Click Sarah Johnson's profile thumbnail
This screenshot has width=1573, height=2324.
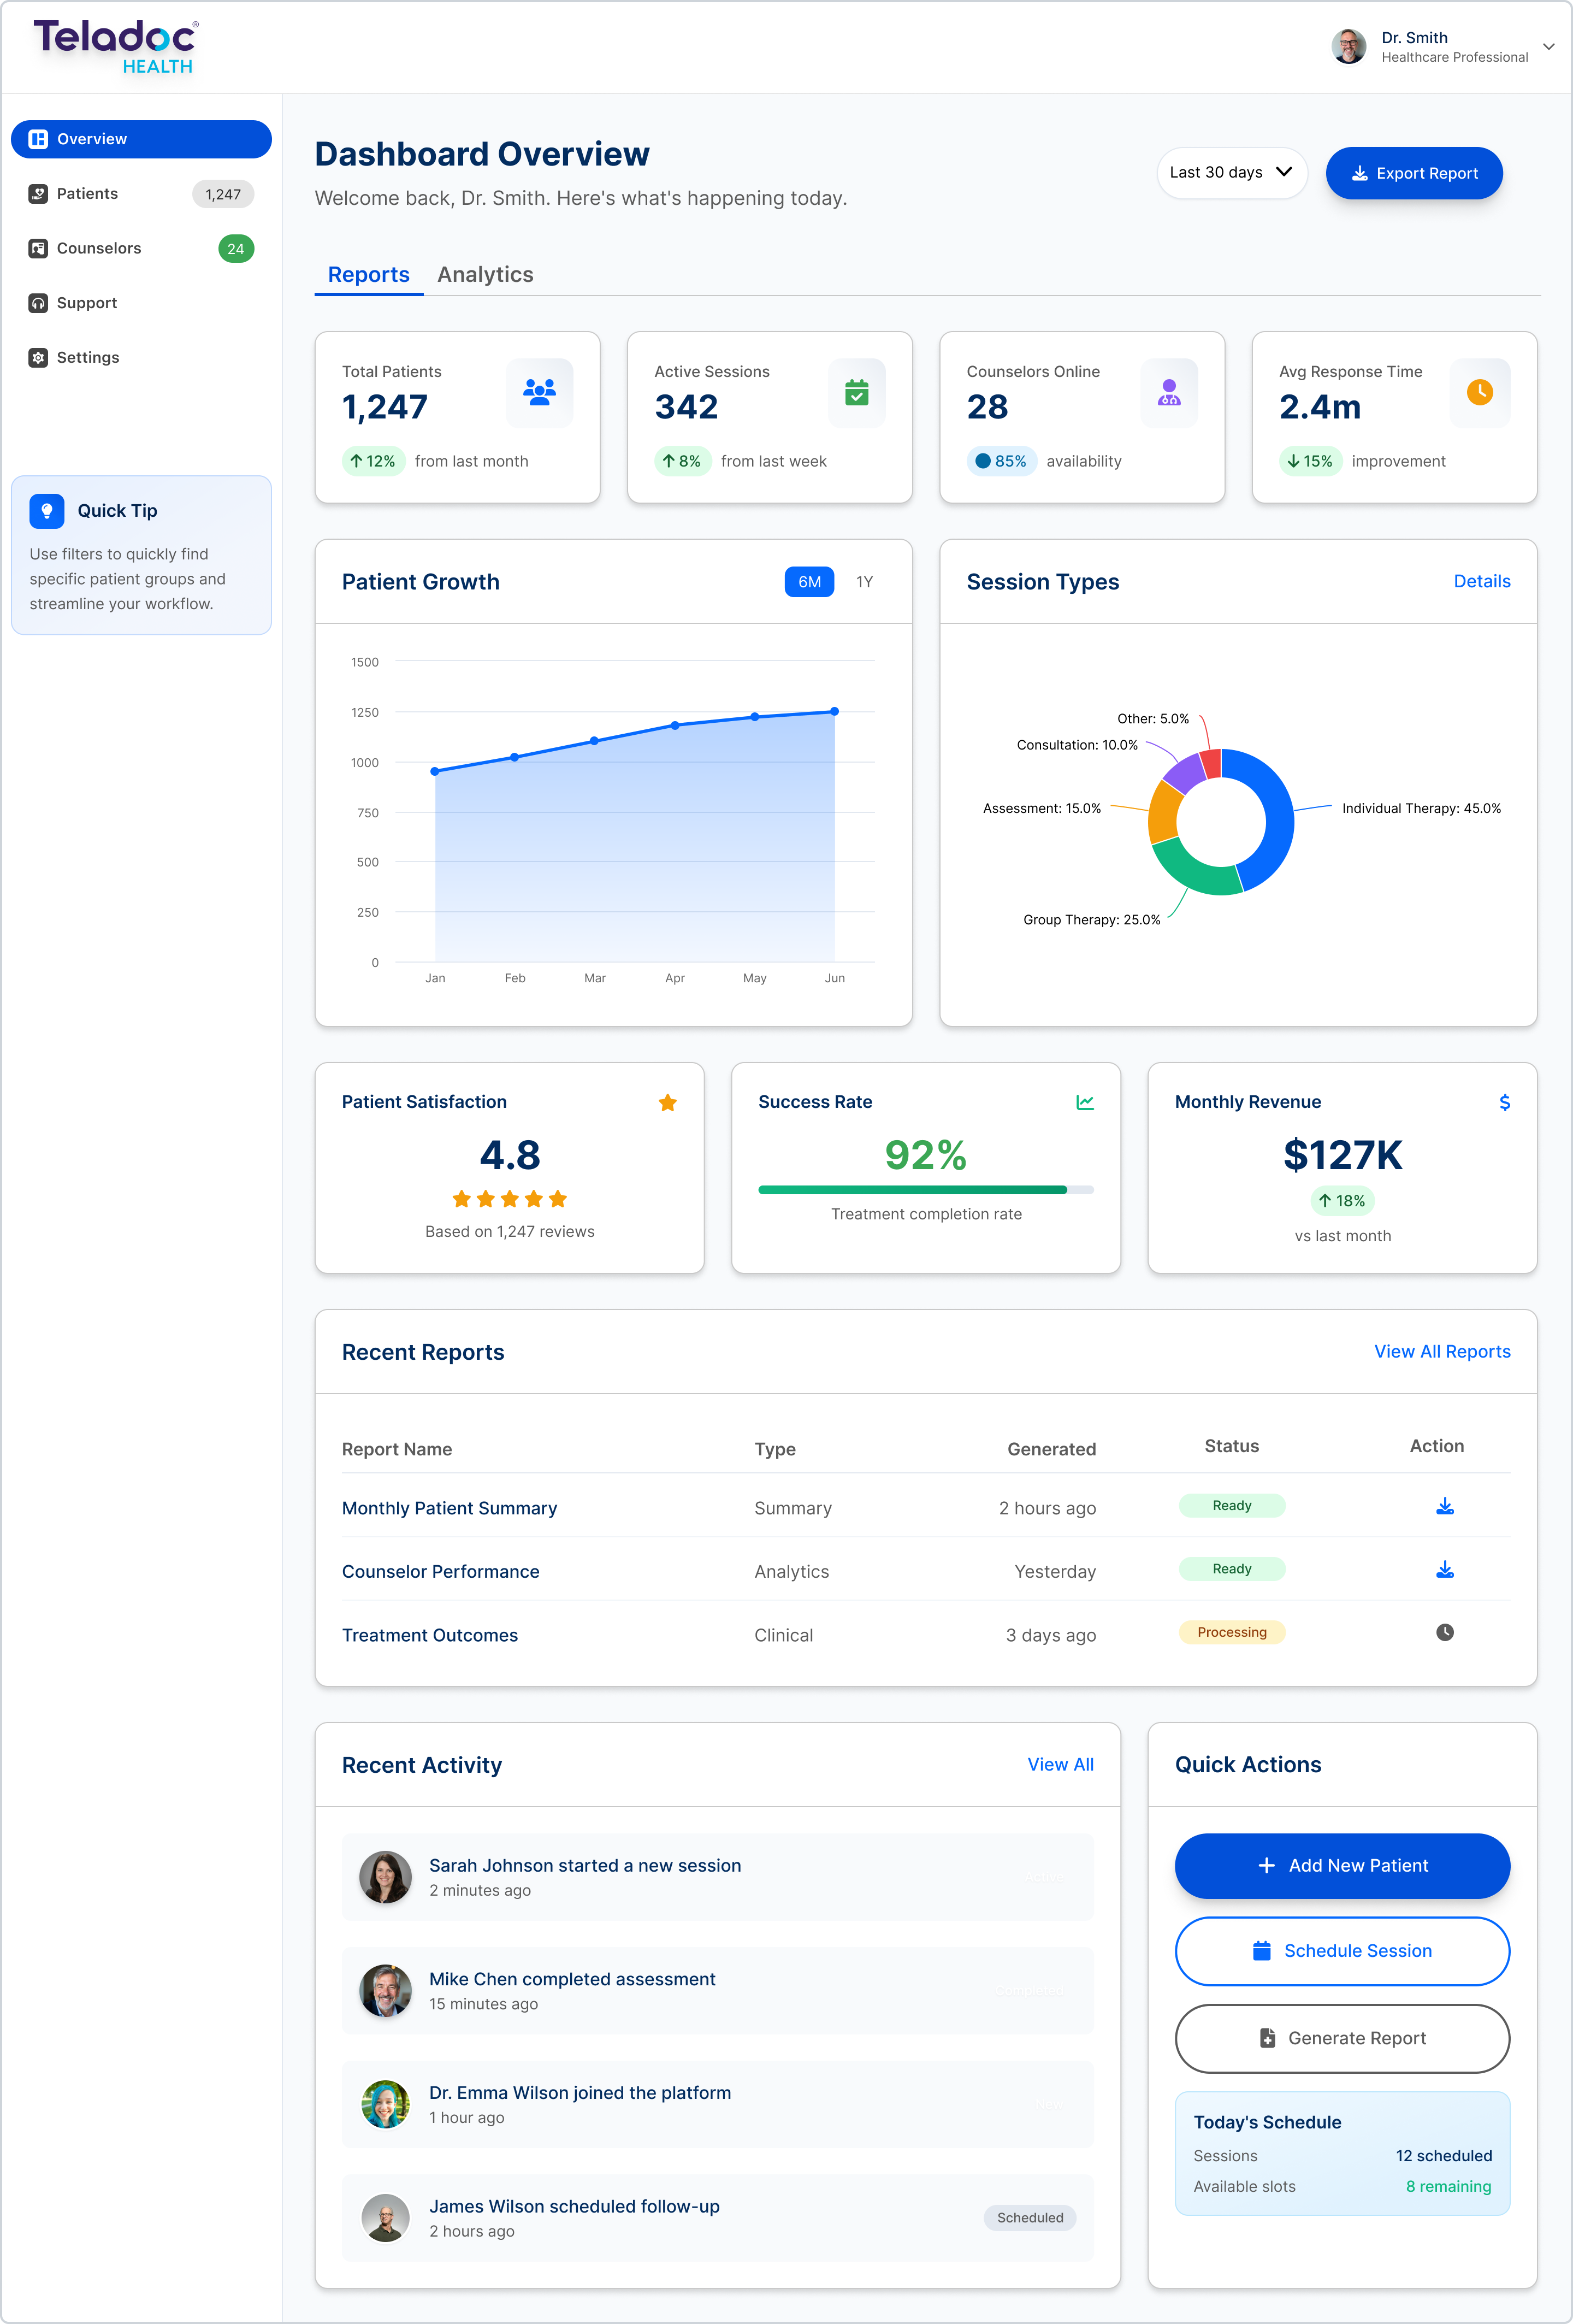point(385,1876)
